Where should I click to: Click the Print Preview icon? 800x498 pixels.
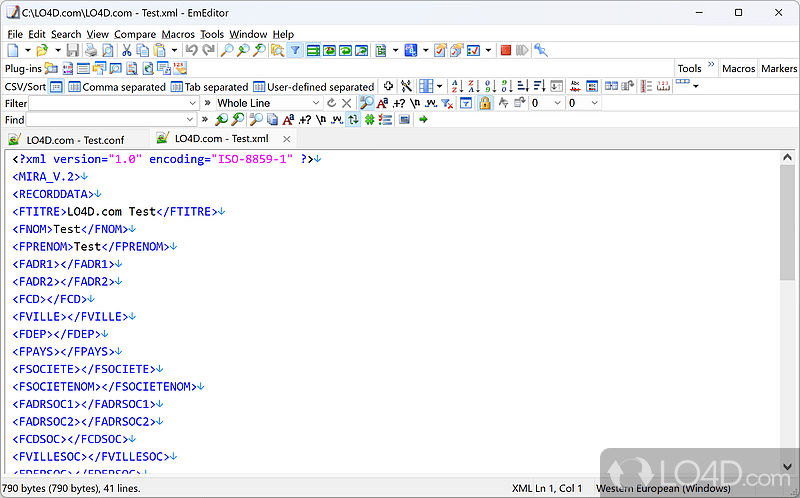(108, 50)
